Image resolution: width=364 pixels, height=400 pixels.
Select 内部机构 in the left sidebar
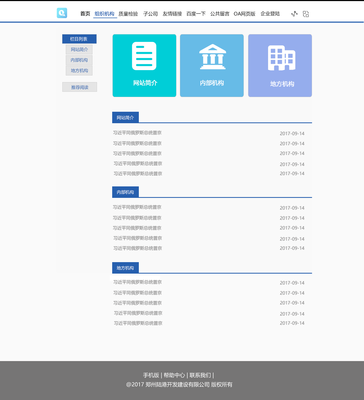pyautogui.click(x=79, y=60)
